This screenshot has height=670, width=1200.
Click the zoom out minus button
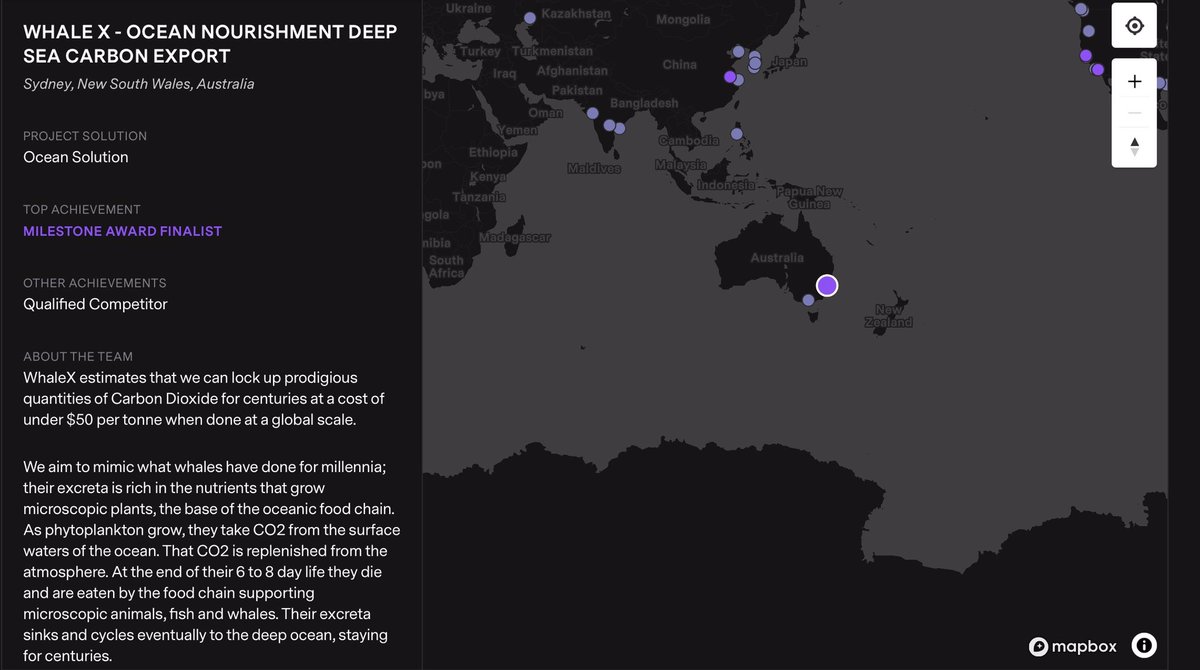click(x=1134, y=113)
